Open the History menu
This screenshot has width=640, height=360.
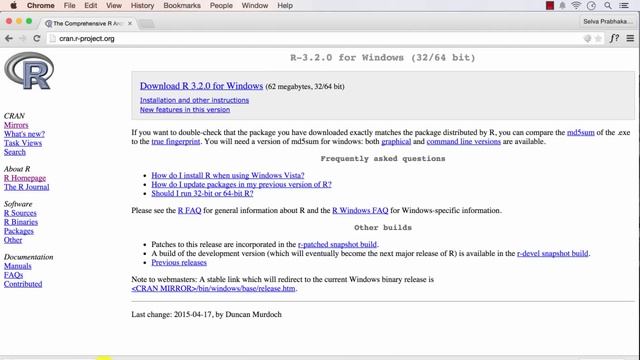(142, 6)
